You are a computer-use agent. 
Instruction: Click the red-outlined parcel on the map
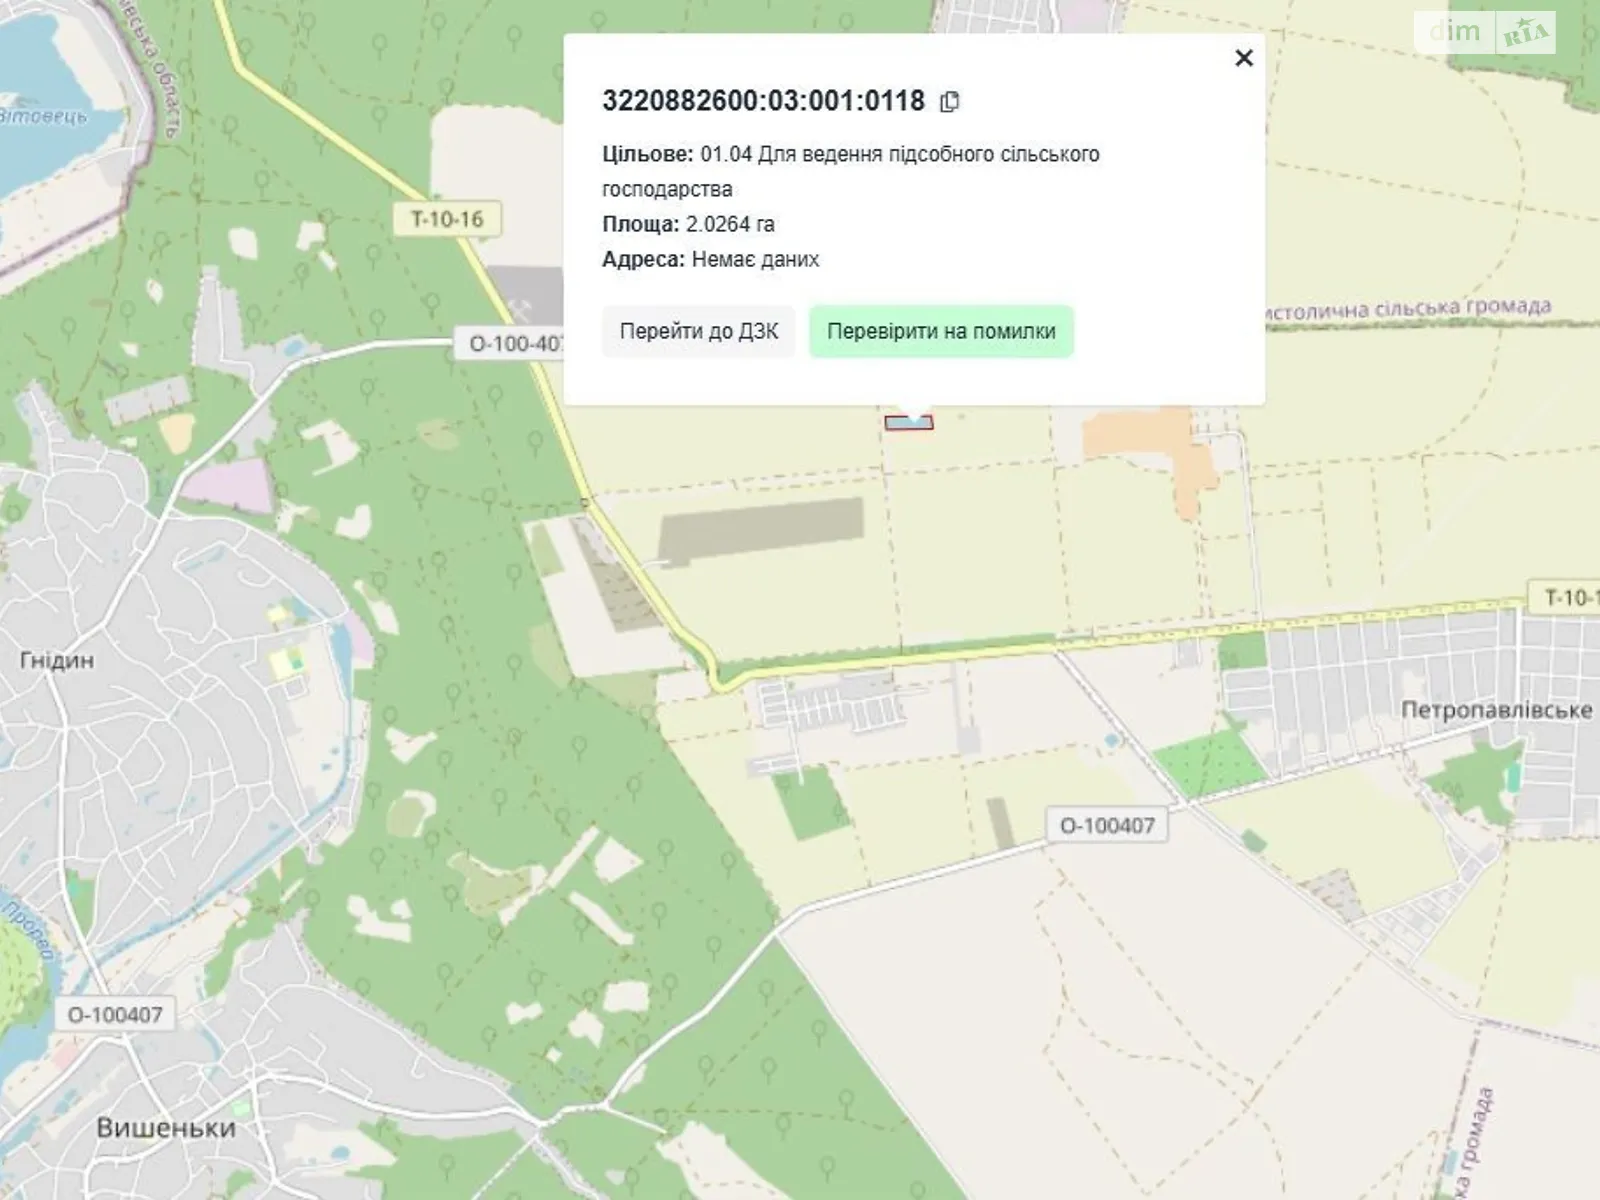[x=908, y=424]
